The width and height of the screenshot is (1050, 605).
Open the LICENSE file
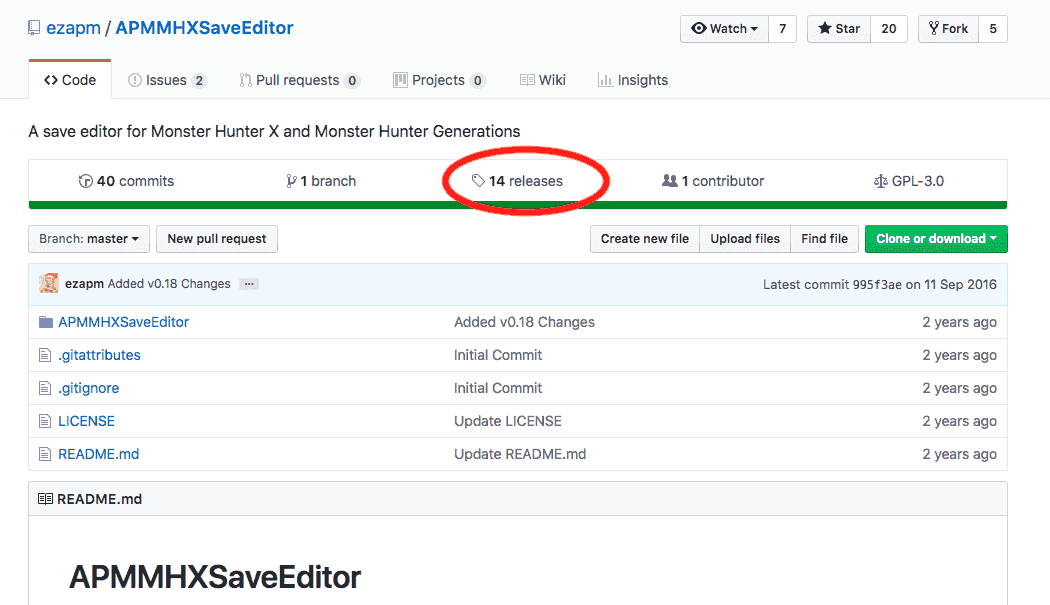coord(86,421)
